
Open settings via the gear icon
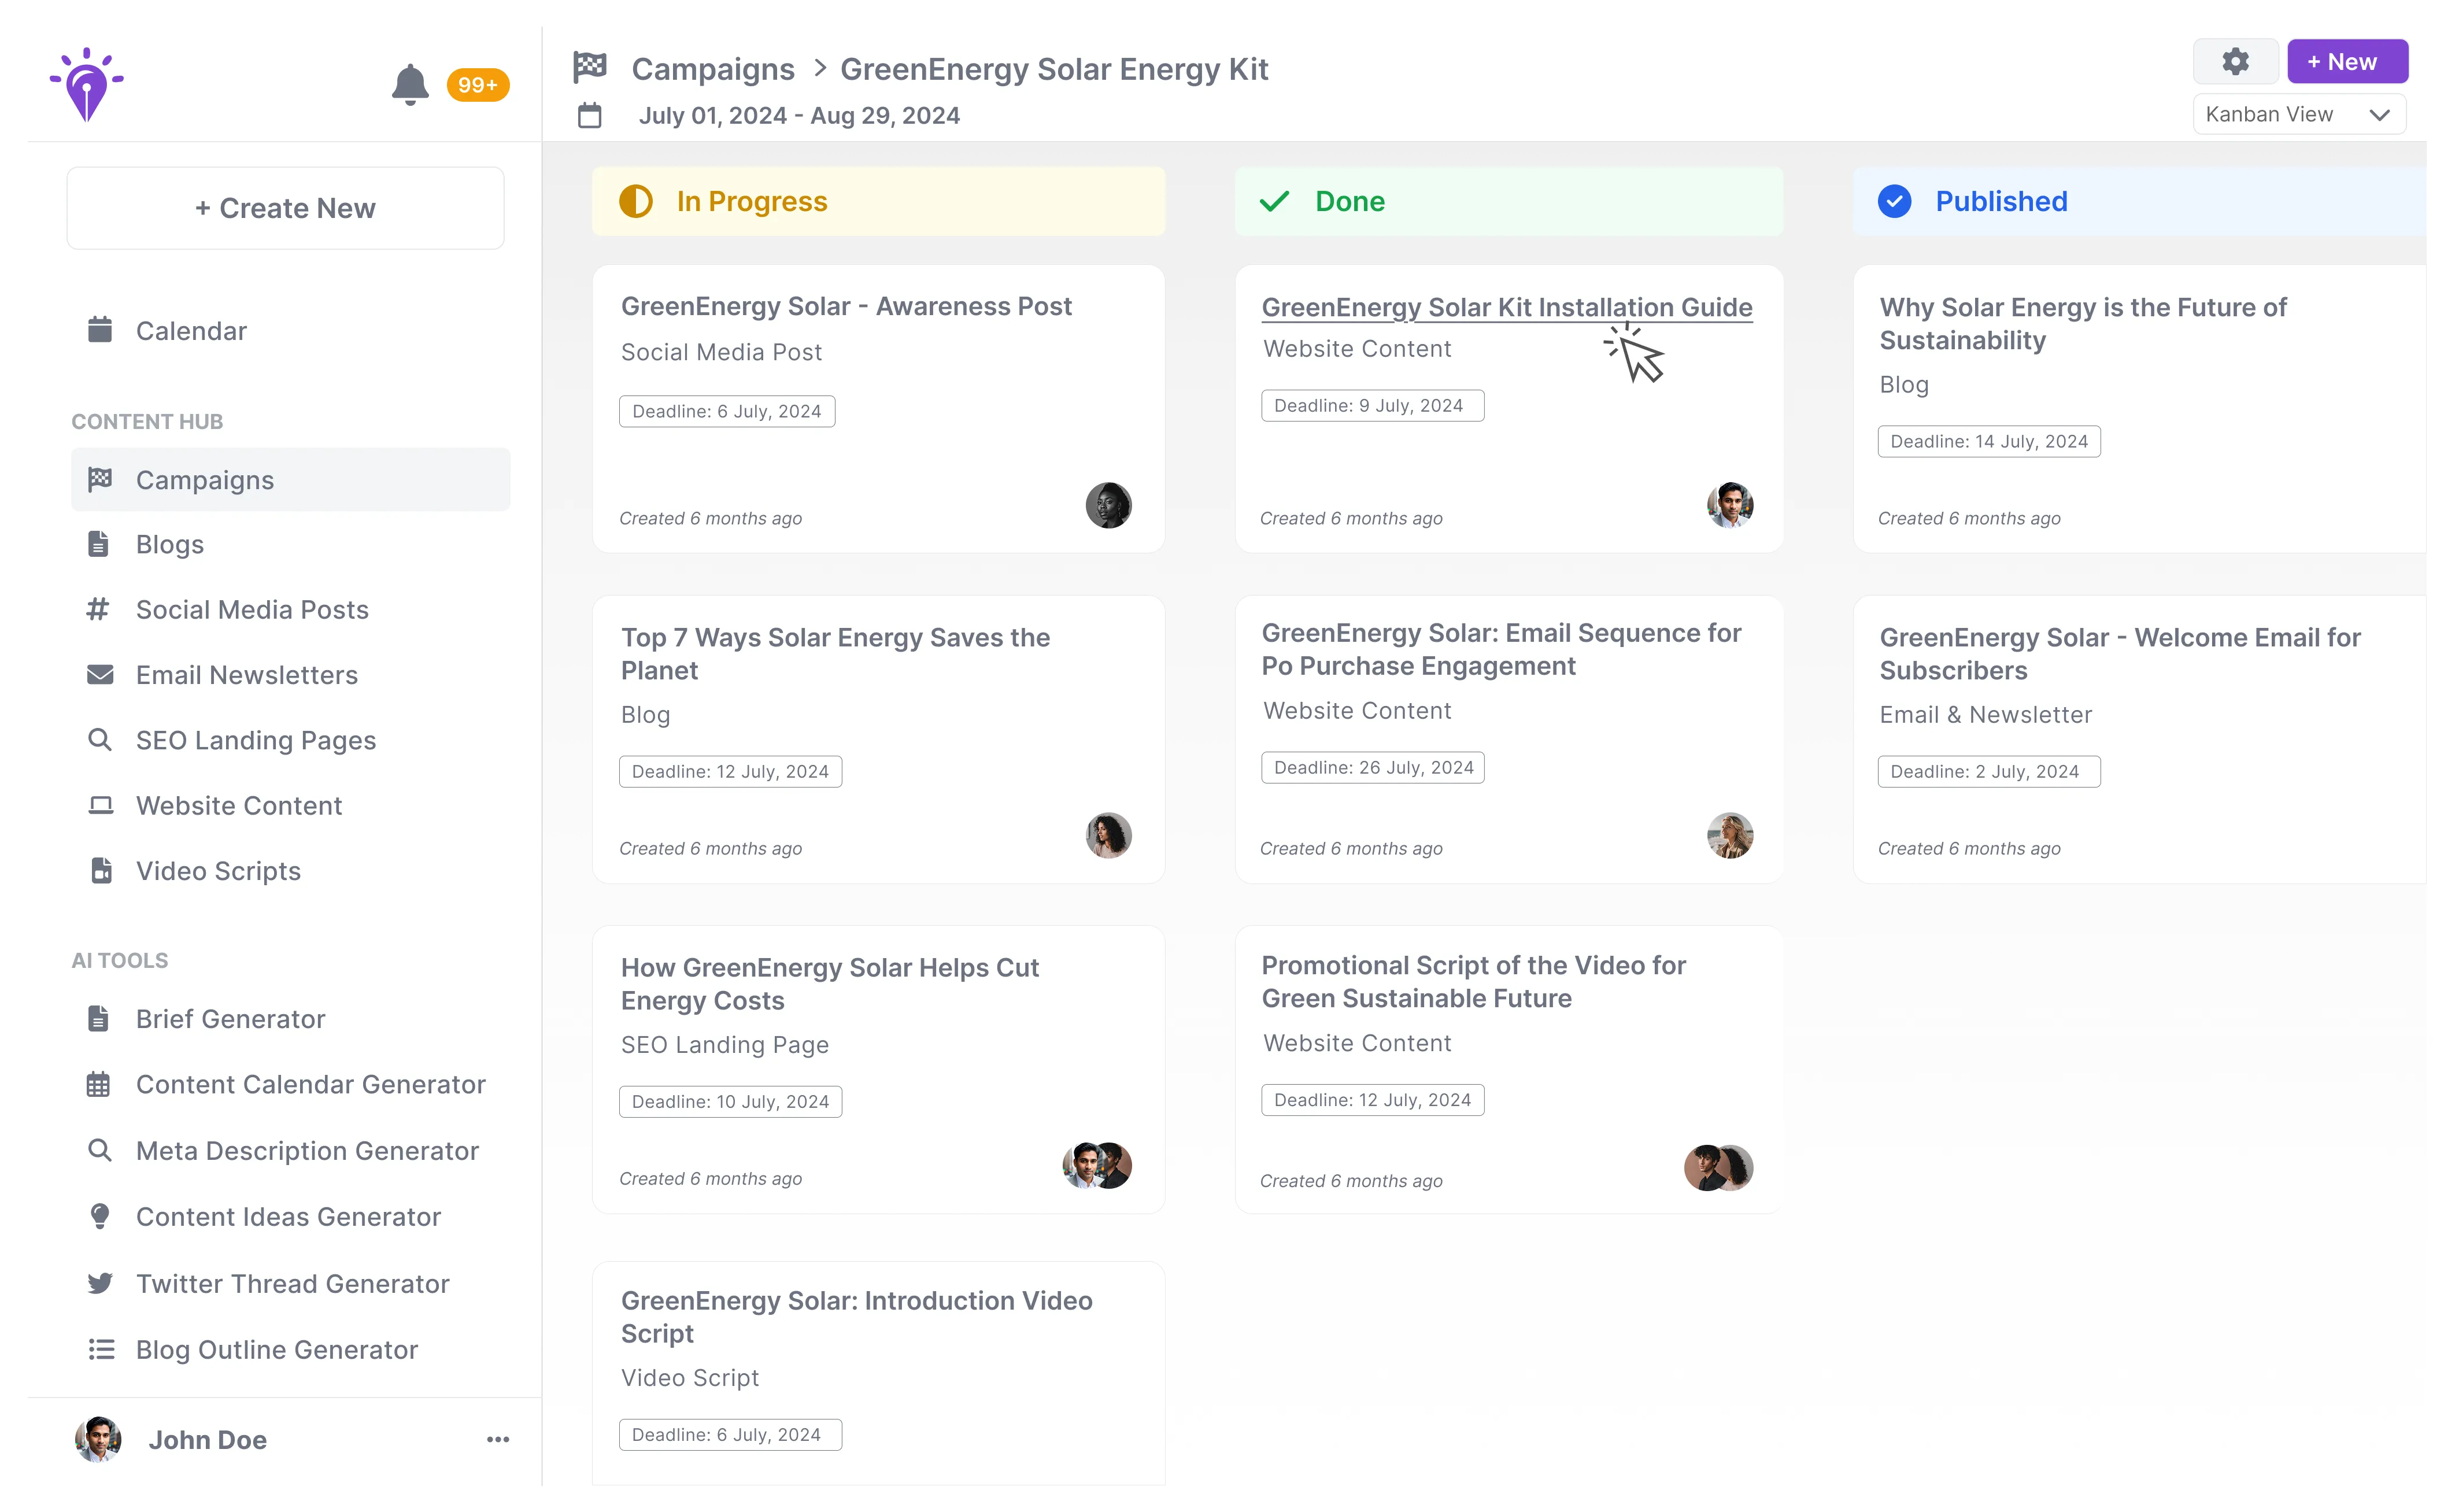(x=2235, y=62)
